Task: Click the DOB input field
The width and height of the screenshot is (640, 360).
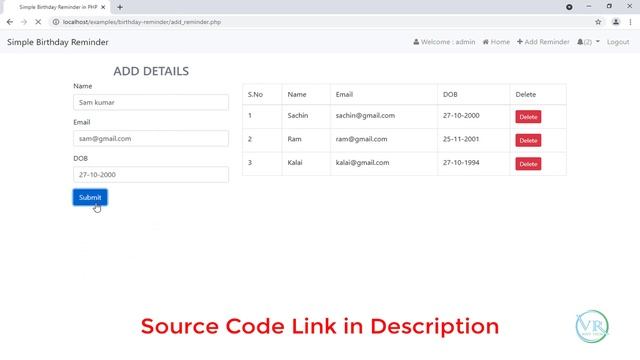Action: [x=151, y=174]
